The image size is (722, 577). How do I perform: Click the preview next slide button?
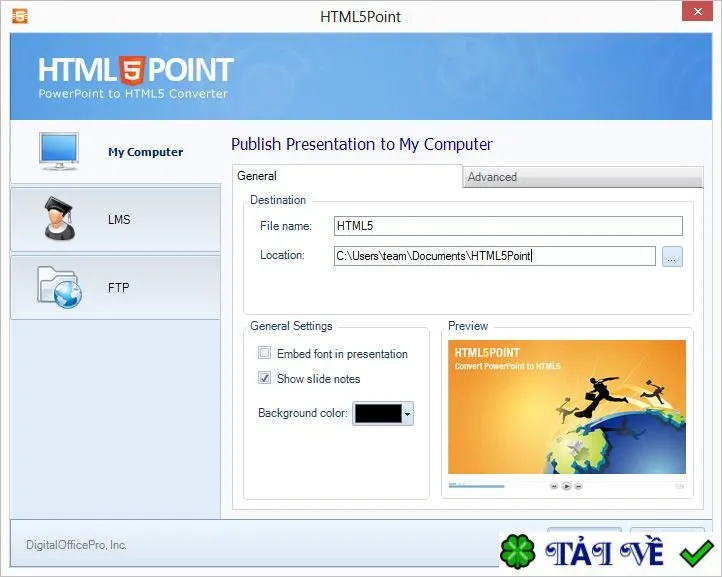(578, 486)
